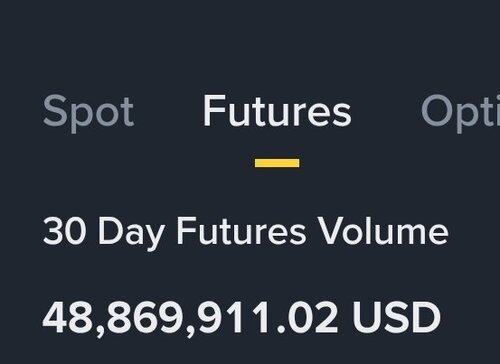The width and height of the screenshot is (500, 364).
Task: Click the word Day in heading
Action: coord(131,233)
